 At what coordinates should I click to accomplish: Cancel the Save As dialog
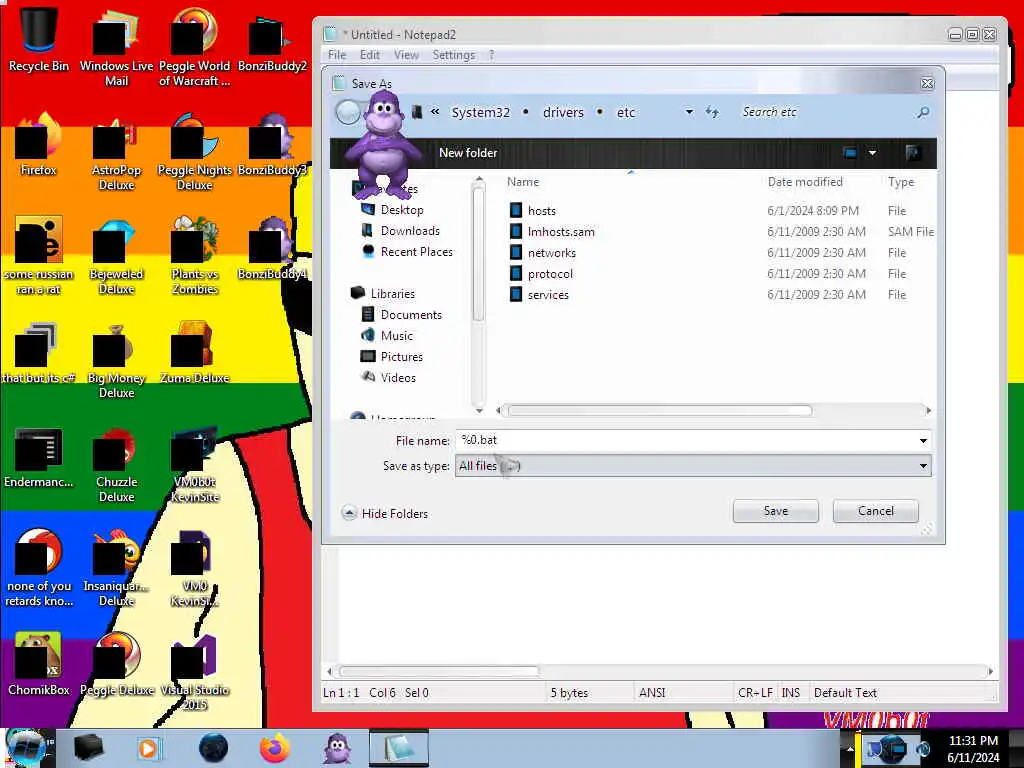[876, 511]
